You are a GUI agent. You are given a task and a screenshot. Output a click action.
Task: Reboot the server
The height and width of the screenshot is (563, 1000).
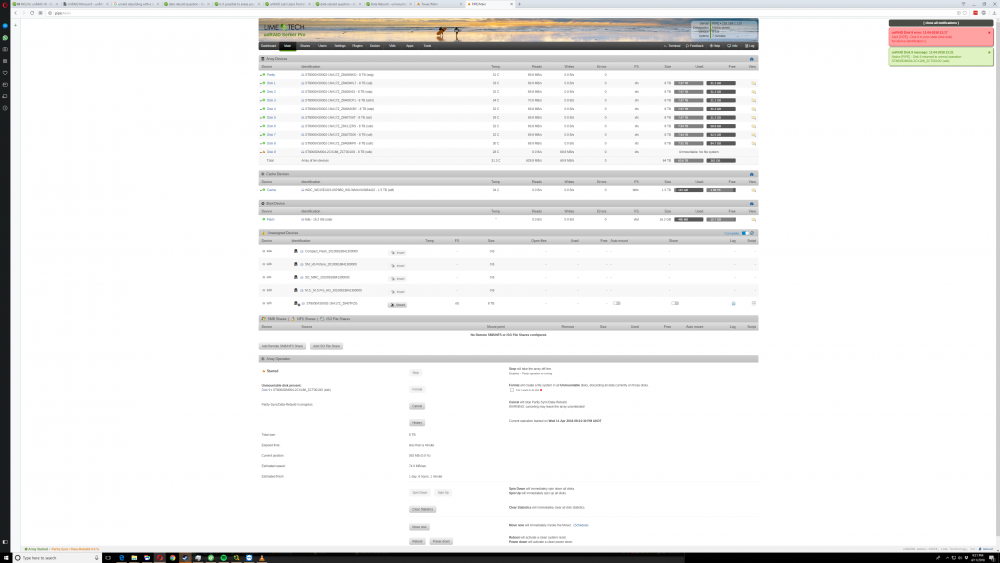[x=417, y=541]
